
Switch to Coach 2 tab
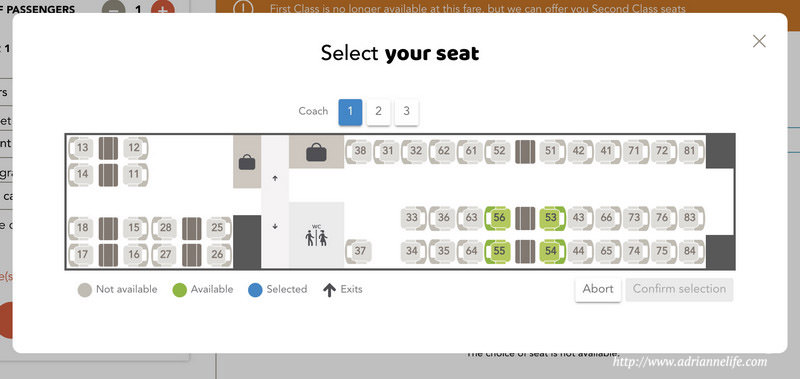coord(378,112)
